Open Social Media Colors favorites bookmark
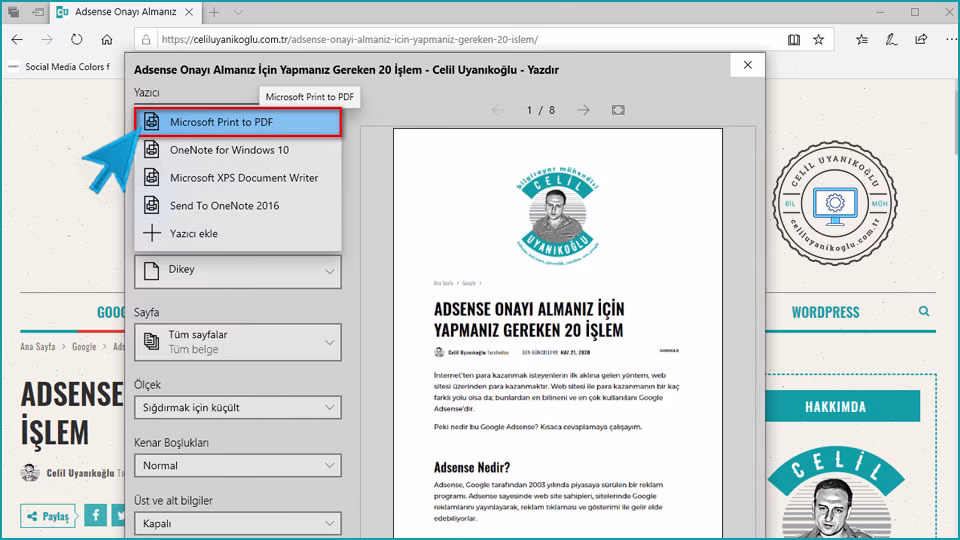 59,67
